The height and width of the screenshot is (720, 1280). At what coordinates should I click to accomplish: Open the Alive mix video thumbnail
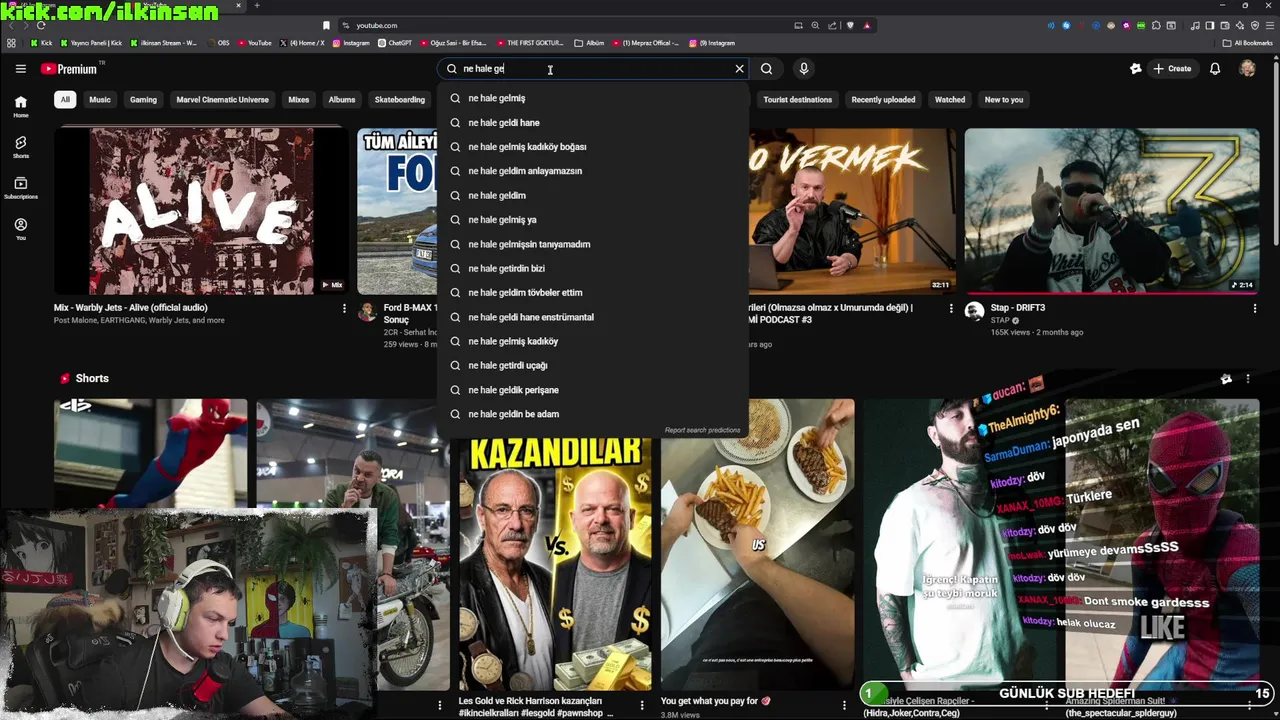pos(201,211)
